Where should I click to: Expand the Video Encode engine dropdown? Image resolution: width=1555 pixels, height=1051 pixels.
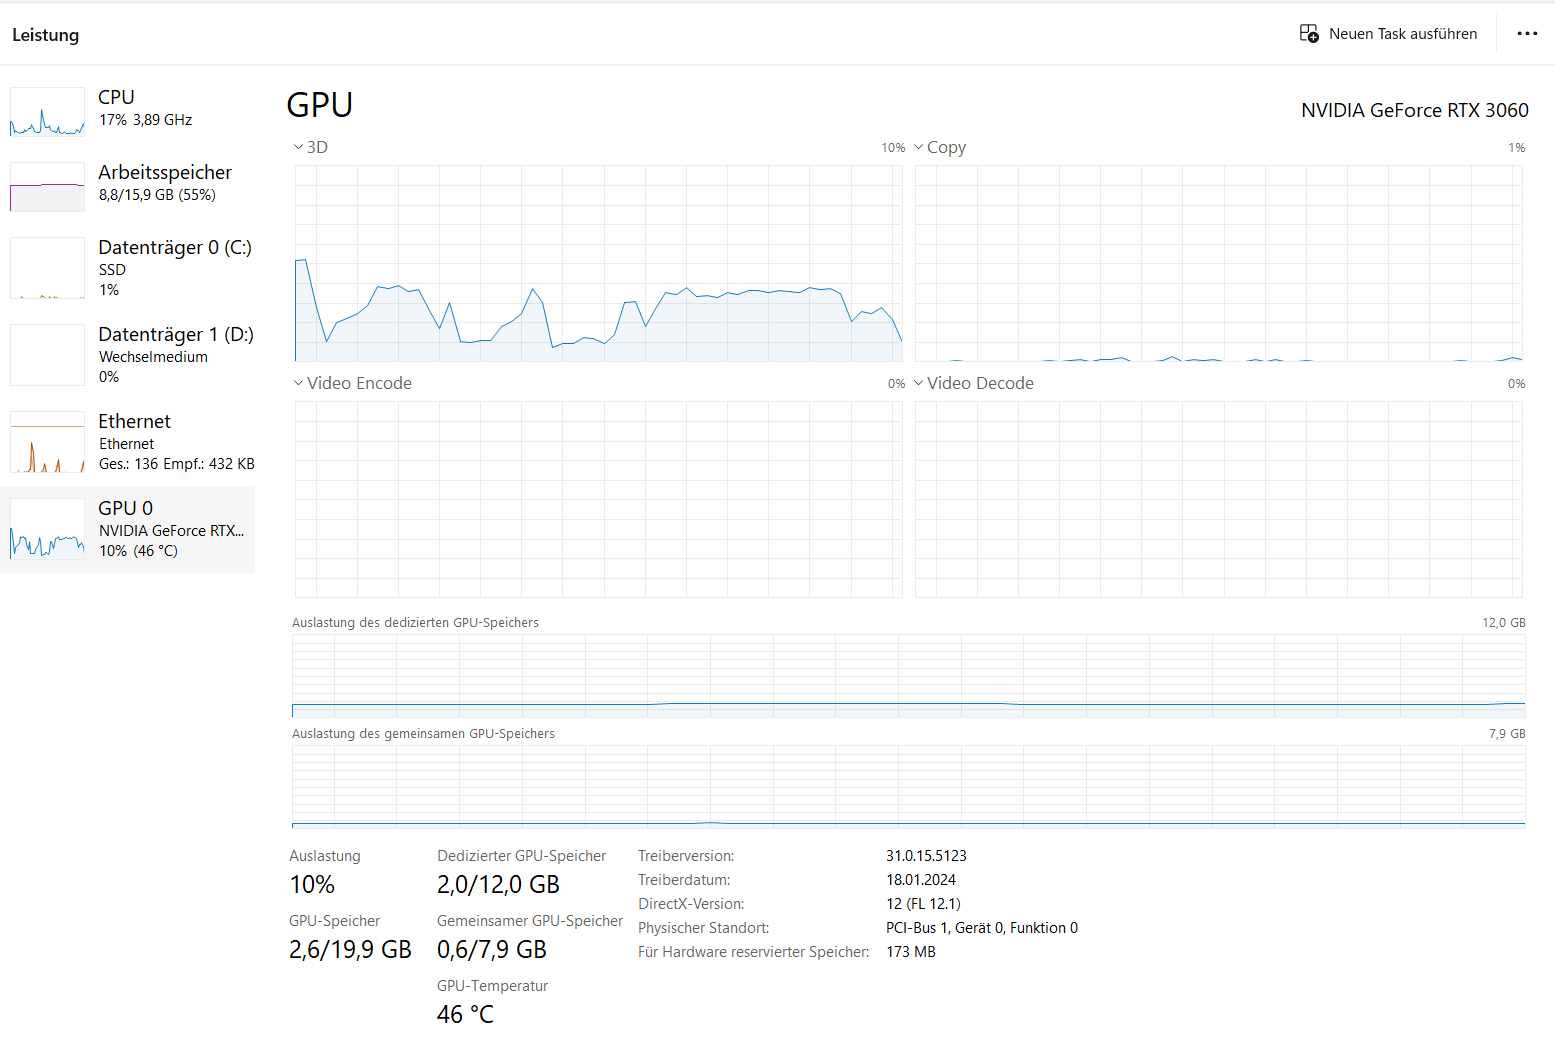click(298, 383)
